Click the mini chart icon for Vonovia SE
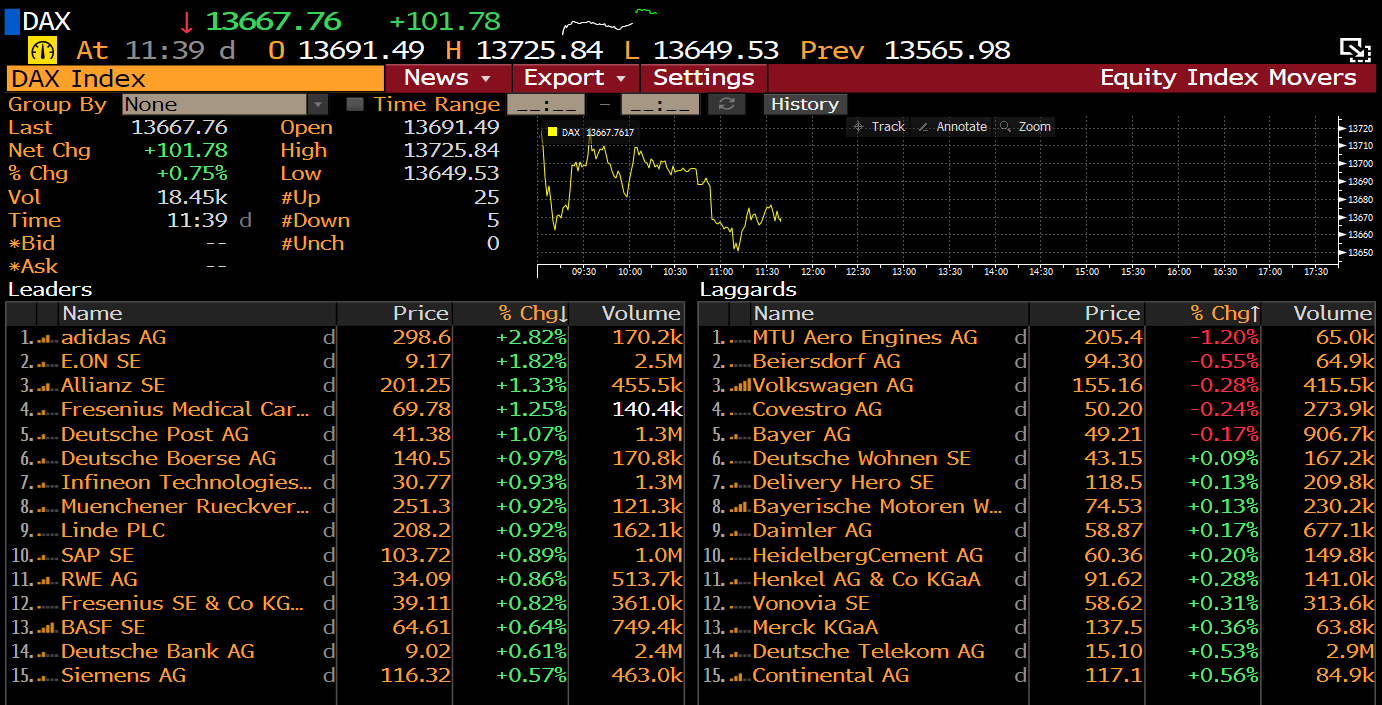1382x705 pixels. [x=740, y=605]
